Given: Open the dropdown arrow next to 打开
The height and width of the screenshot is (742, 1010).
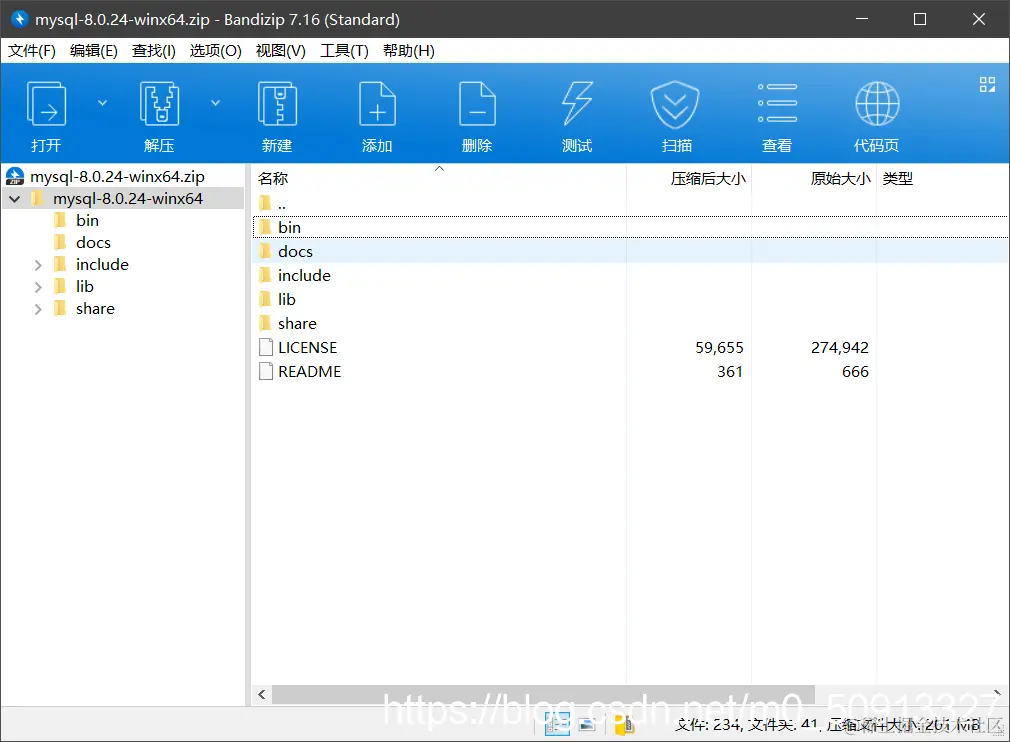Looking at the screenshot, I should tap(102, 103).
